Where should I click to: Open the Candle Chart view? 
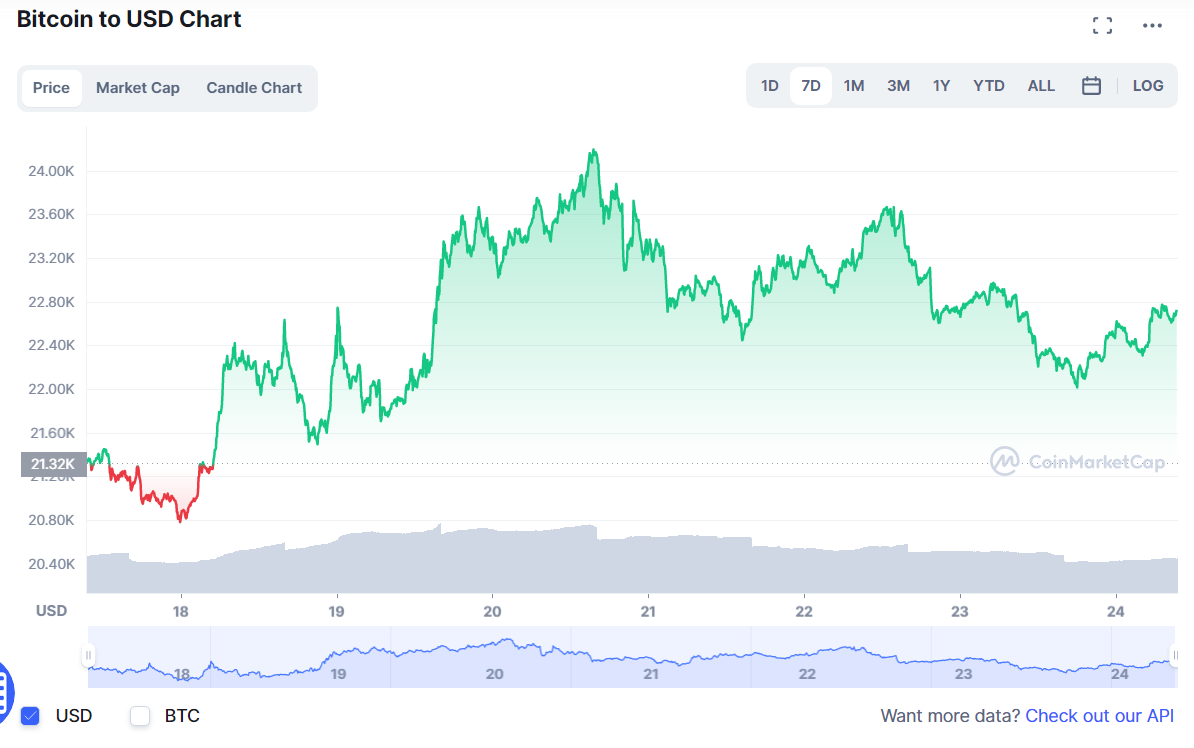tap(254, 88)
